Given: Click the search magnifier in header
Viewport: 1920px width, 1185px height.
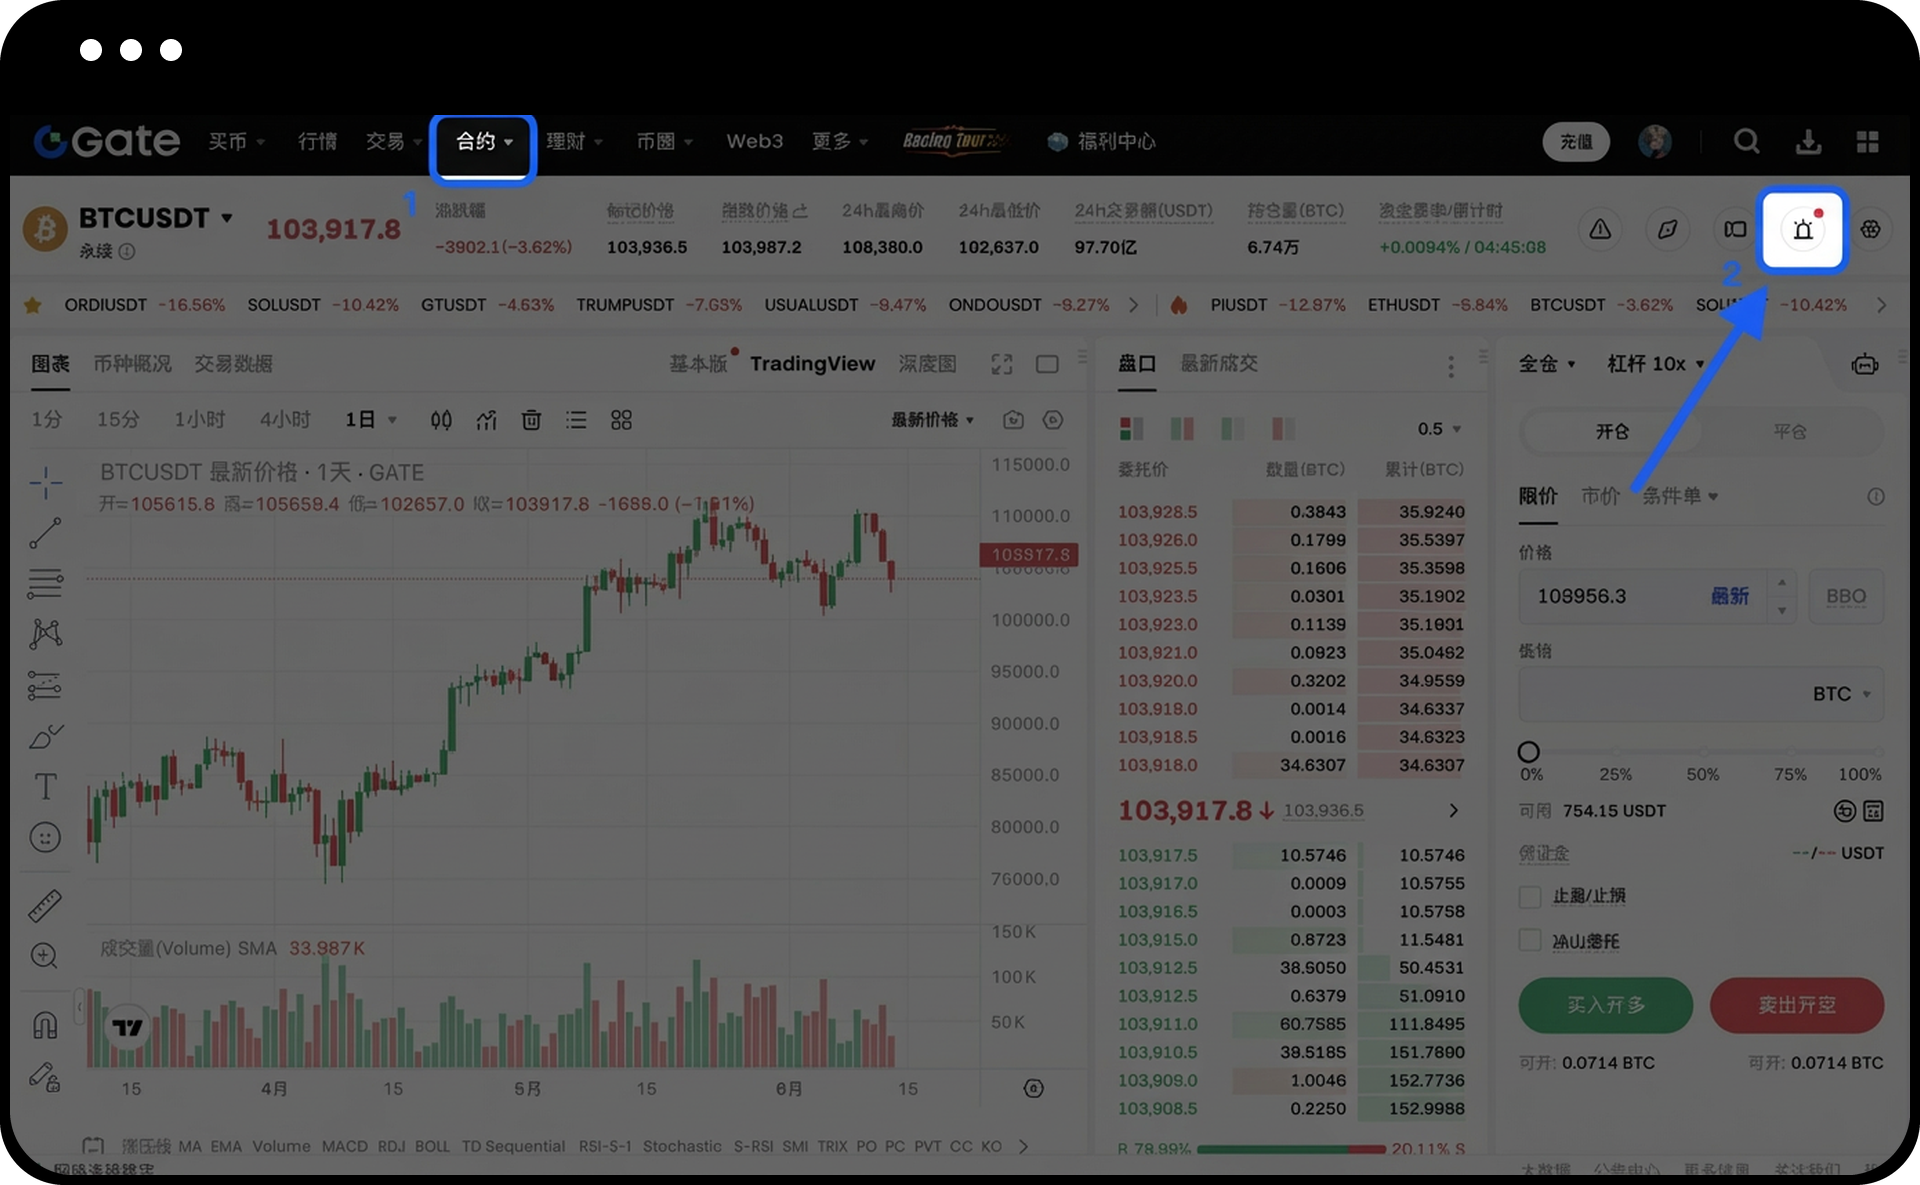Looking at the screenshot, I should (x=1746, y=142).
